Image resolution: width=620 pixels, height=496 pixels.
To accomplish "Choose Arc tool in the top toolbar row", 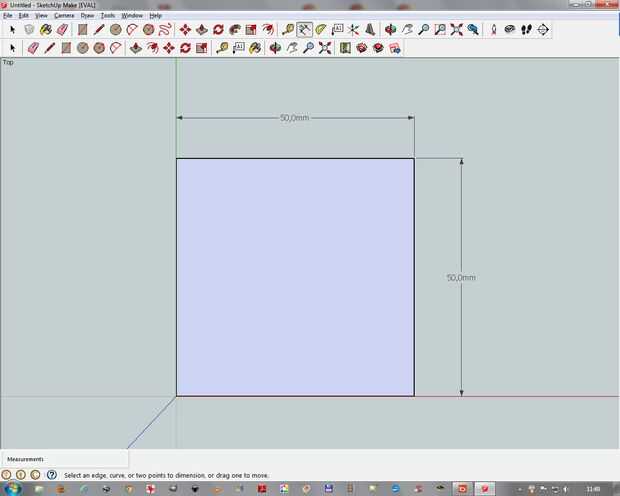I will (132, 30).
